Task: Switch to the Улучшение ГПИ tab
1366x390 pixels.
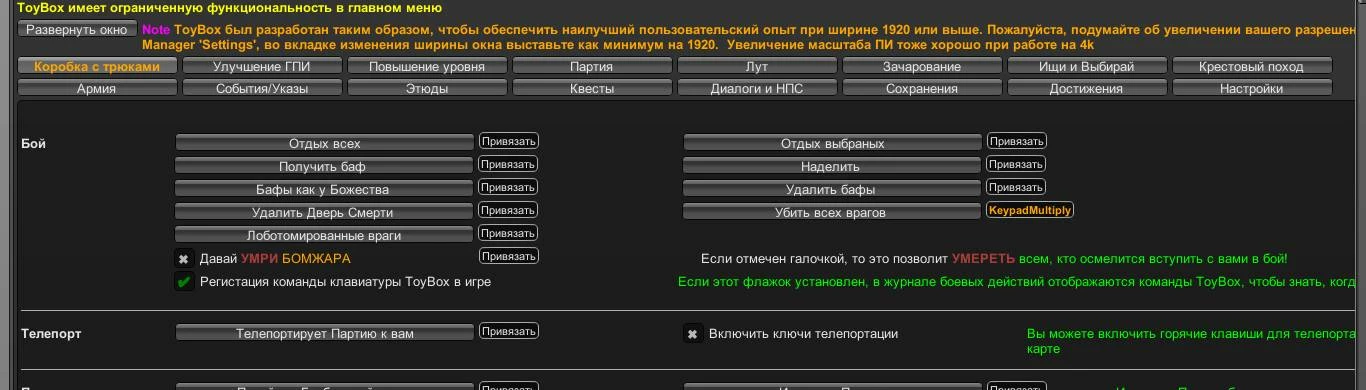Action: [261, 66]
